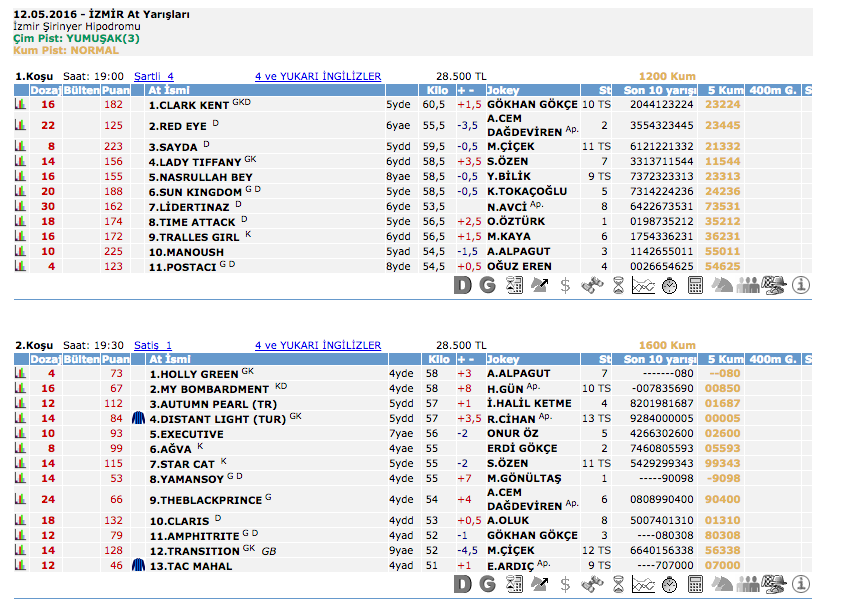The height and width of the screenshot is (614, 841).
Task: Select horse name SUN KINGDOM
Action: (194, 191)
